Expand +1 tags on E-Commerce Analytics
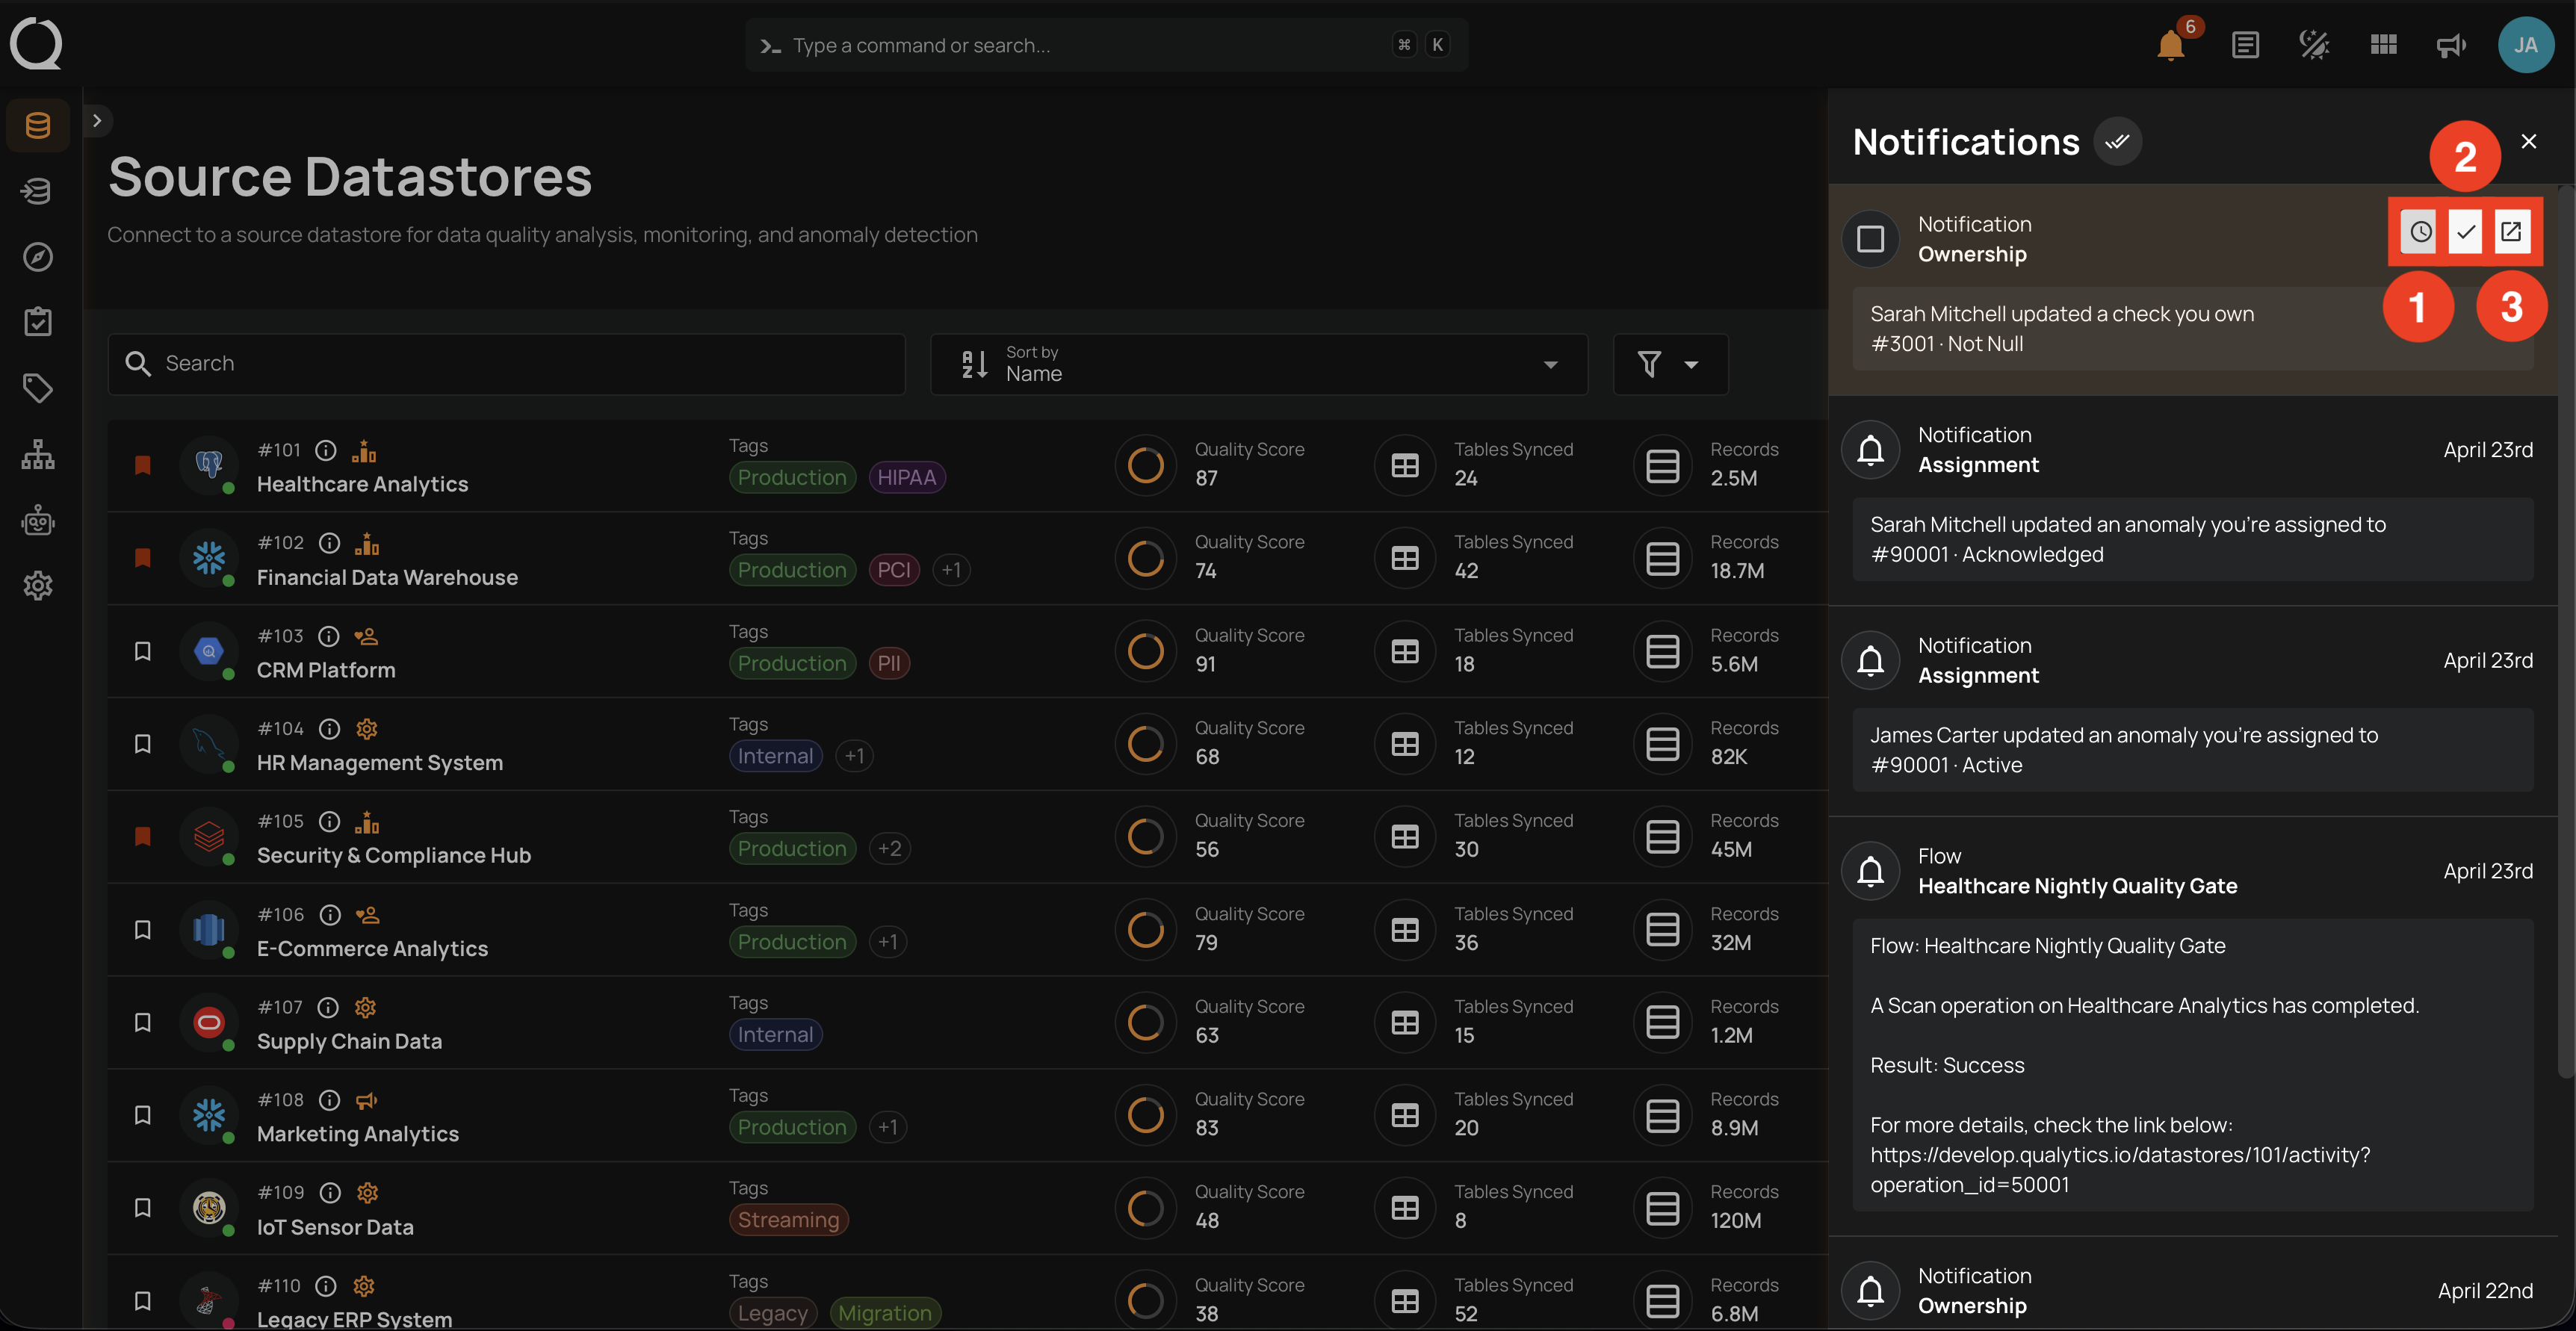The height and width of the screenshot is (1331, 2576). coord(888,942)
